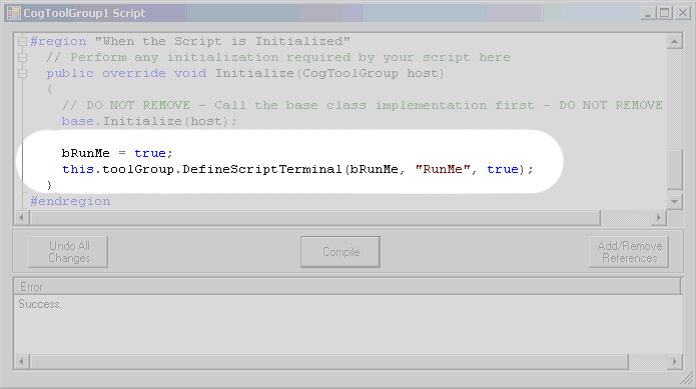This screenshot has height=389, width=696.
Task: Click the code editor scroll up arrow
Action: point(674,41)
